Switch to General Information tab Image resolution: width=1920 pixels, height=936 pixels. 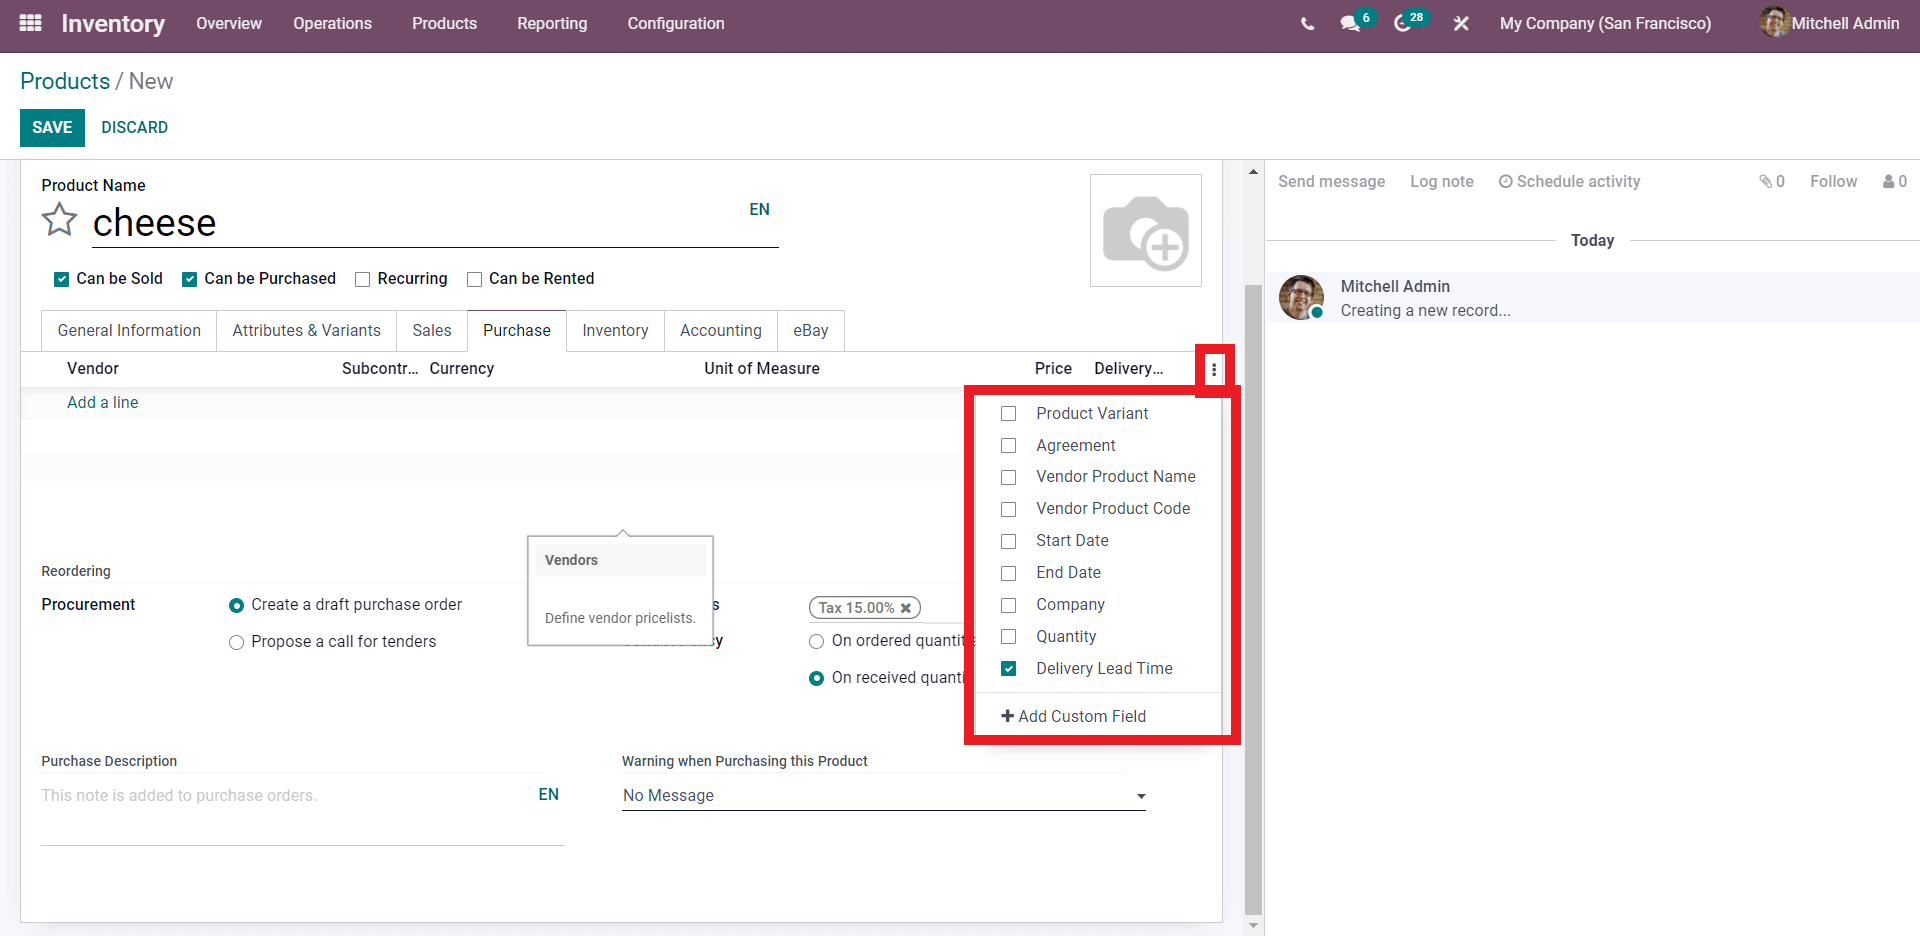(129, 330)
